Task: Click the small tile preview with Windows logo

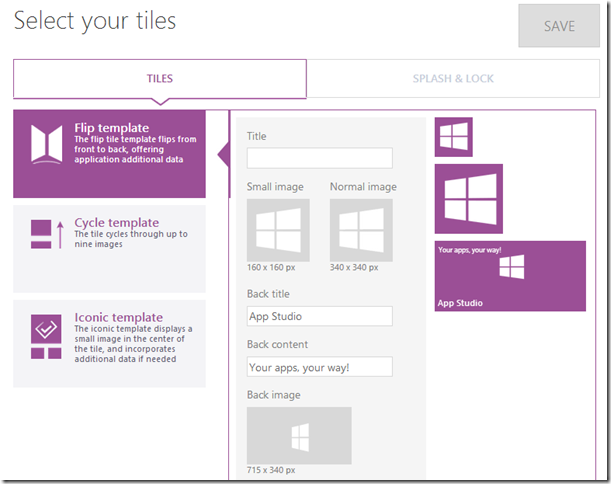Action: (x=454, y=137)
